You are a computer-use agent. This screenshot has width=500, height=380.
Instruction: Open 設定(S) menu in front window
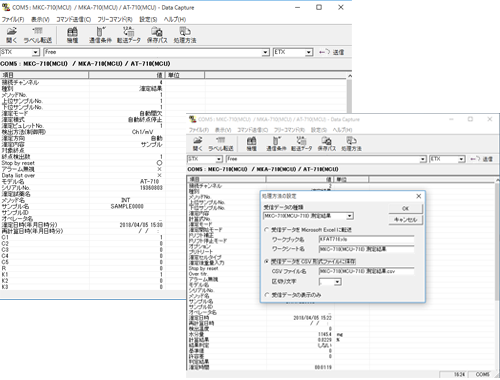(x=318, y=130)
